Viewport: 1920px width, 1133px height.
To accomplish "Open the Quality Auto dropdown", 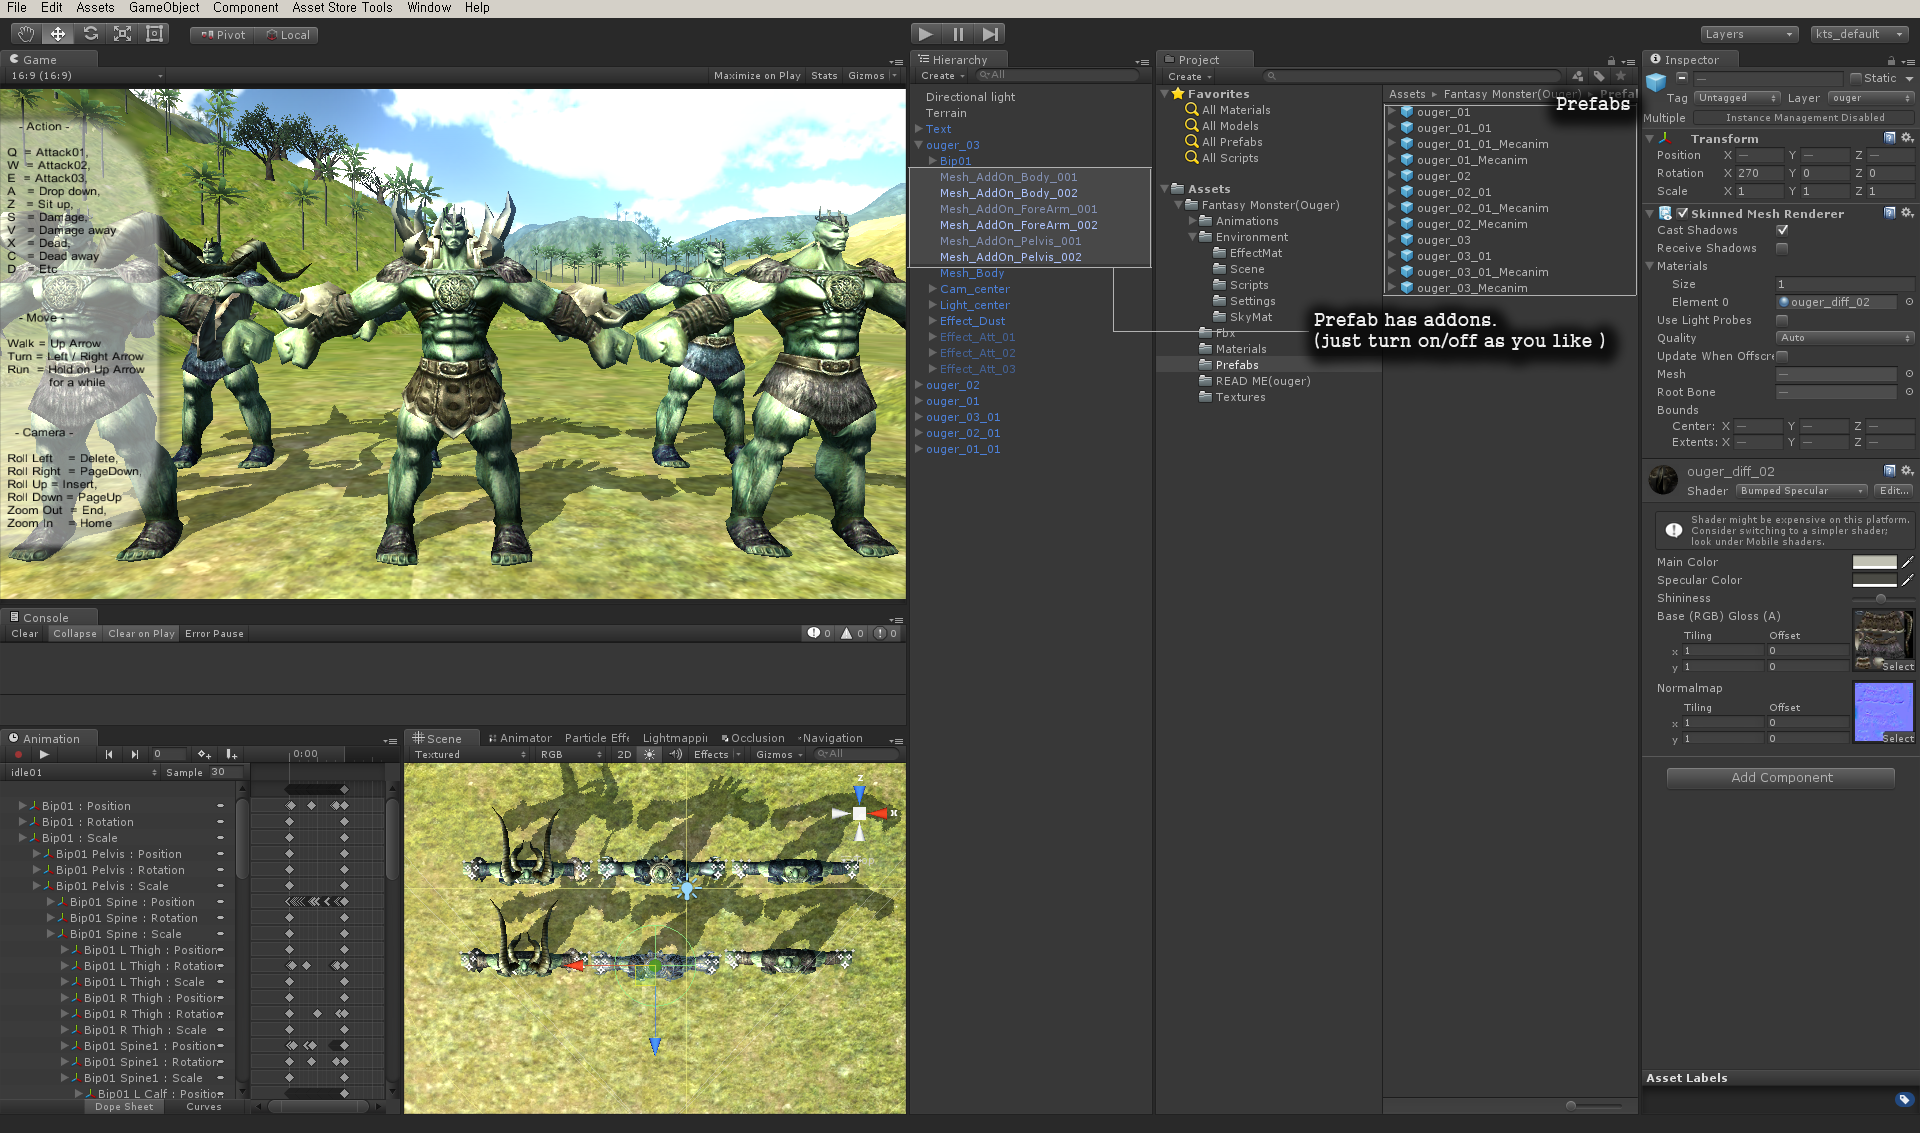I will [1845, 338].
